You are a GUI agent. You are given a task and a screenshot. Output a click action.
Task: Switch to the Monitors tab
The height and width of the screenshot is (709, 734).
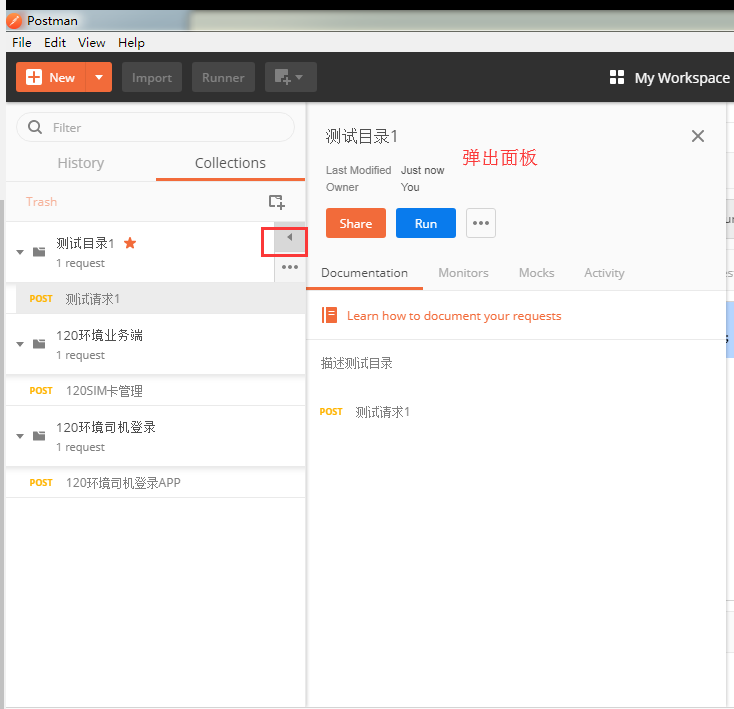463,273
